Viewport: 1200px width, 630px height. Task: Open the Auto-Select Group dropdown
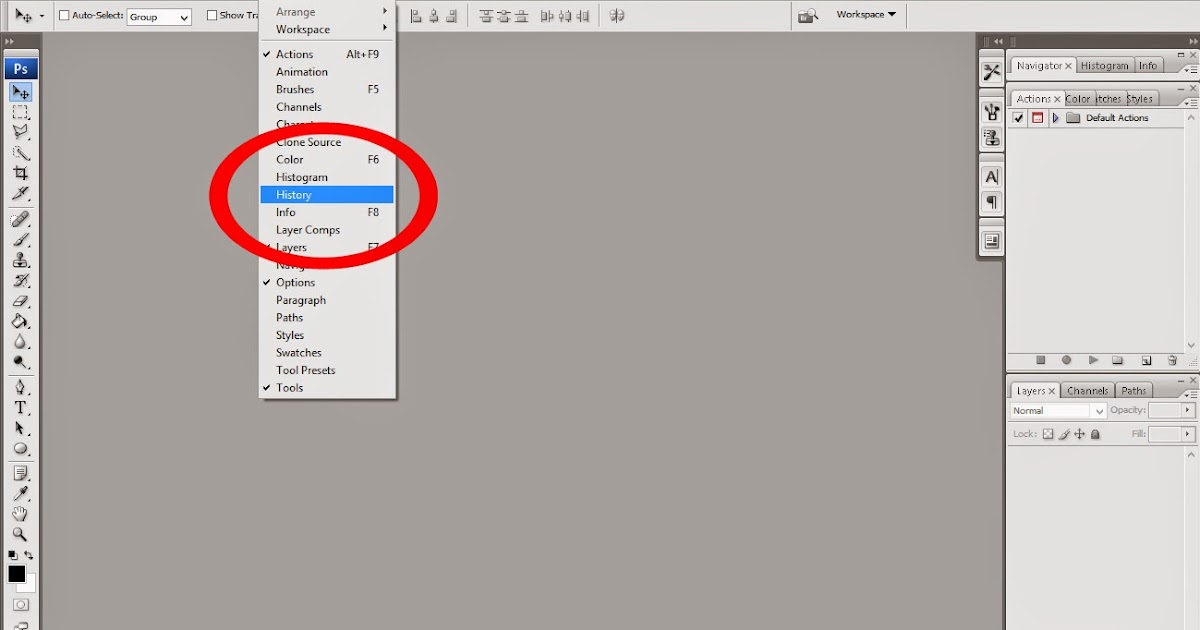click(x=159, y=16)
